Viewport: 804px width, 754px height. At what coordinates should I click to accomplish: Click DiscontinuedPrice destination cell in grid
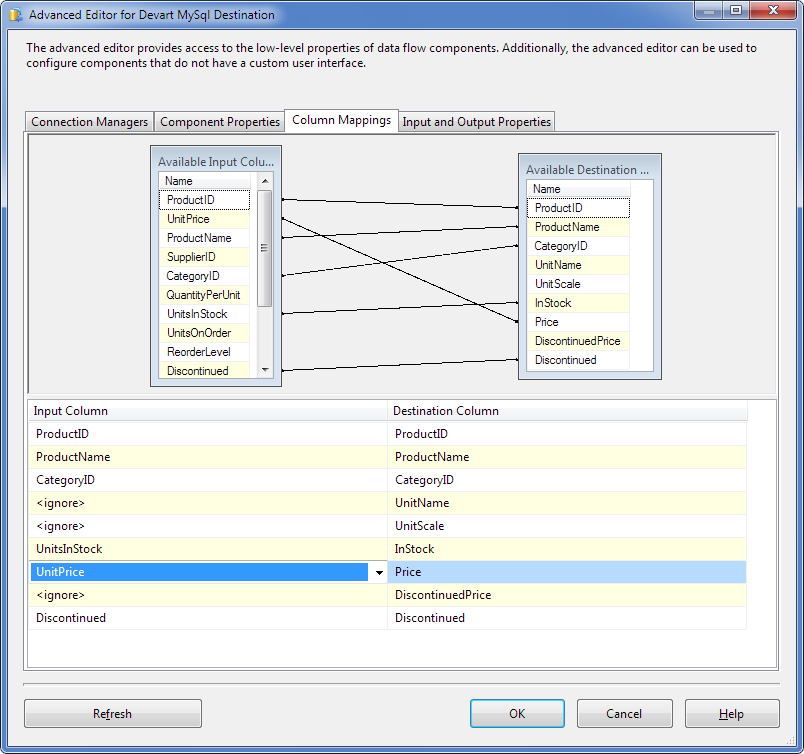[567, 595]
